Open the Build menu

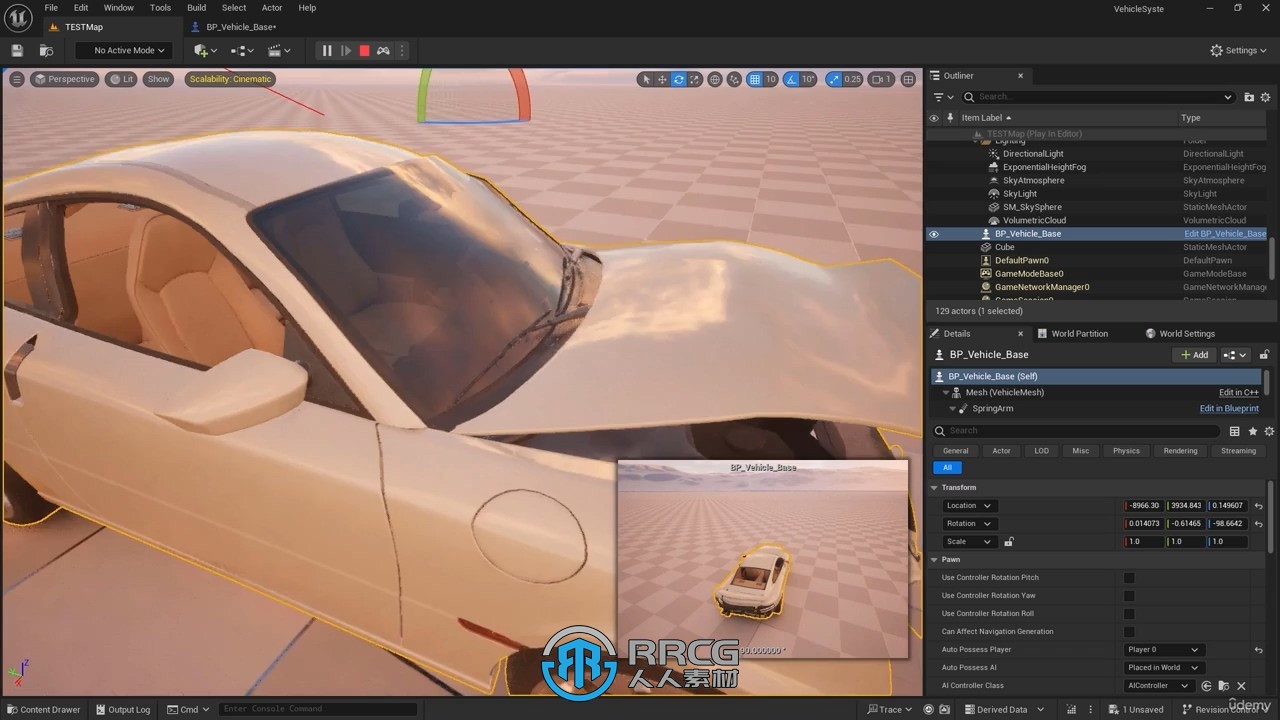click(197, 8)
